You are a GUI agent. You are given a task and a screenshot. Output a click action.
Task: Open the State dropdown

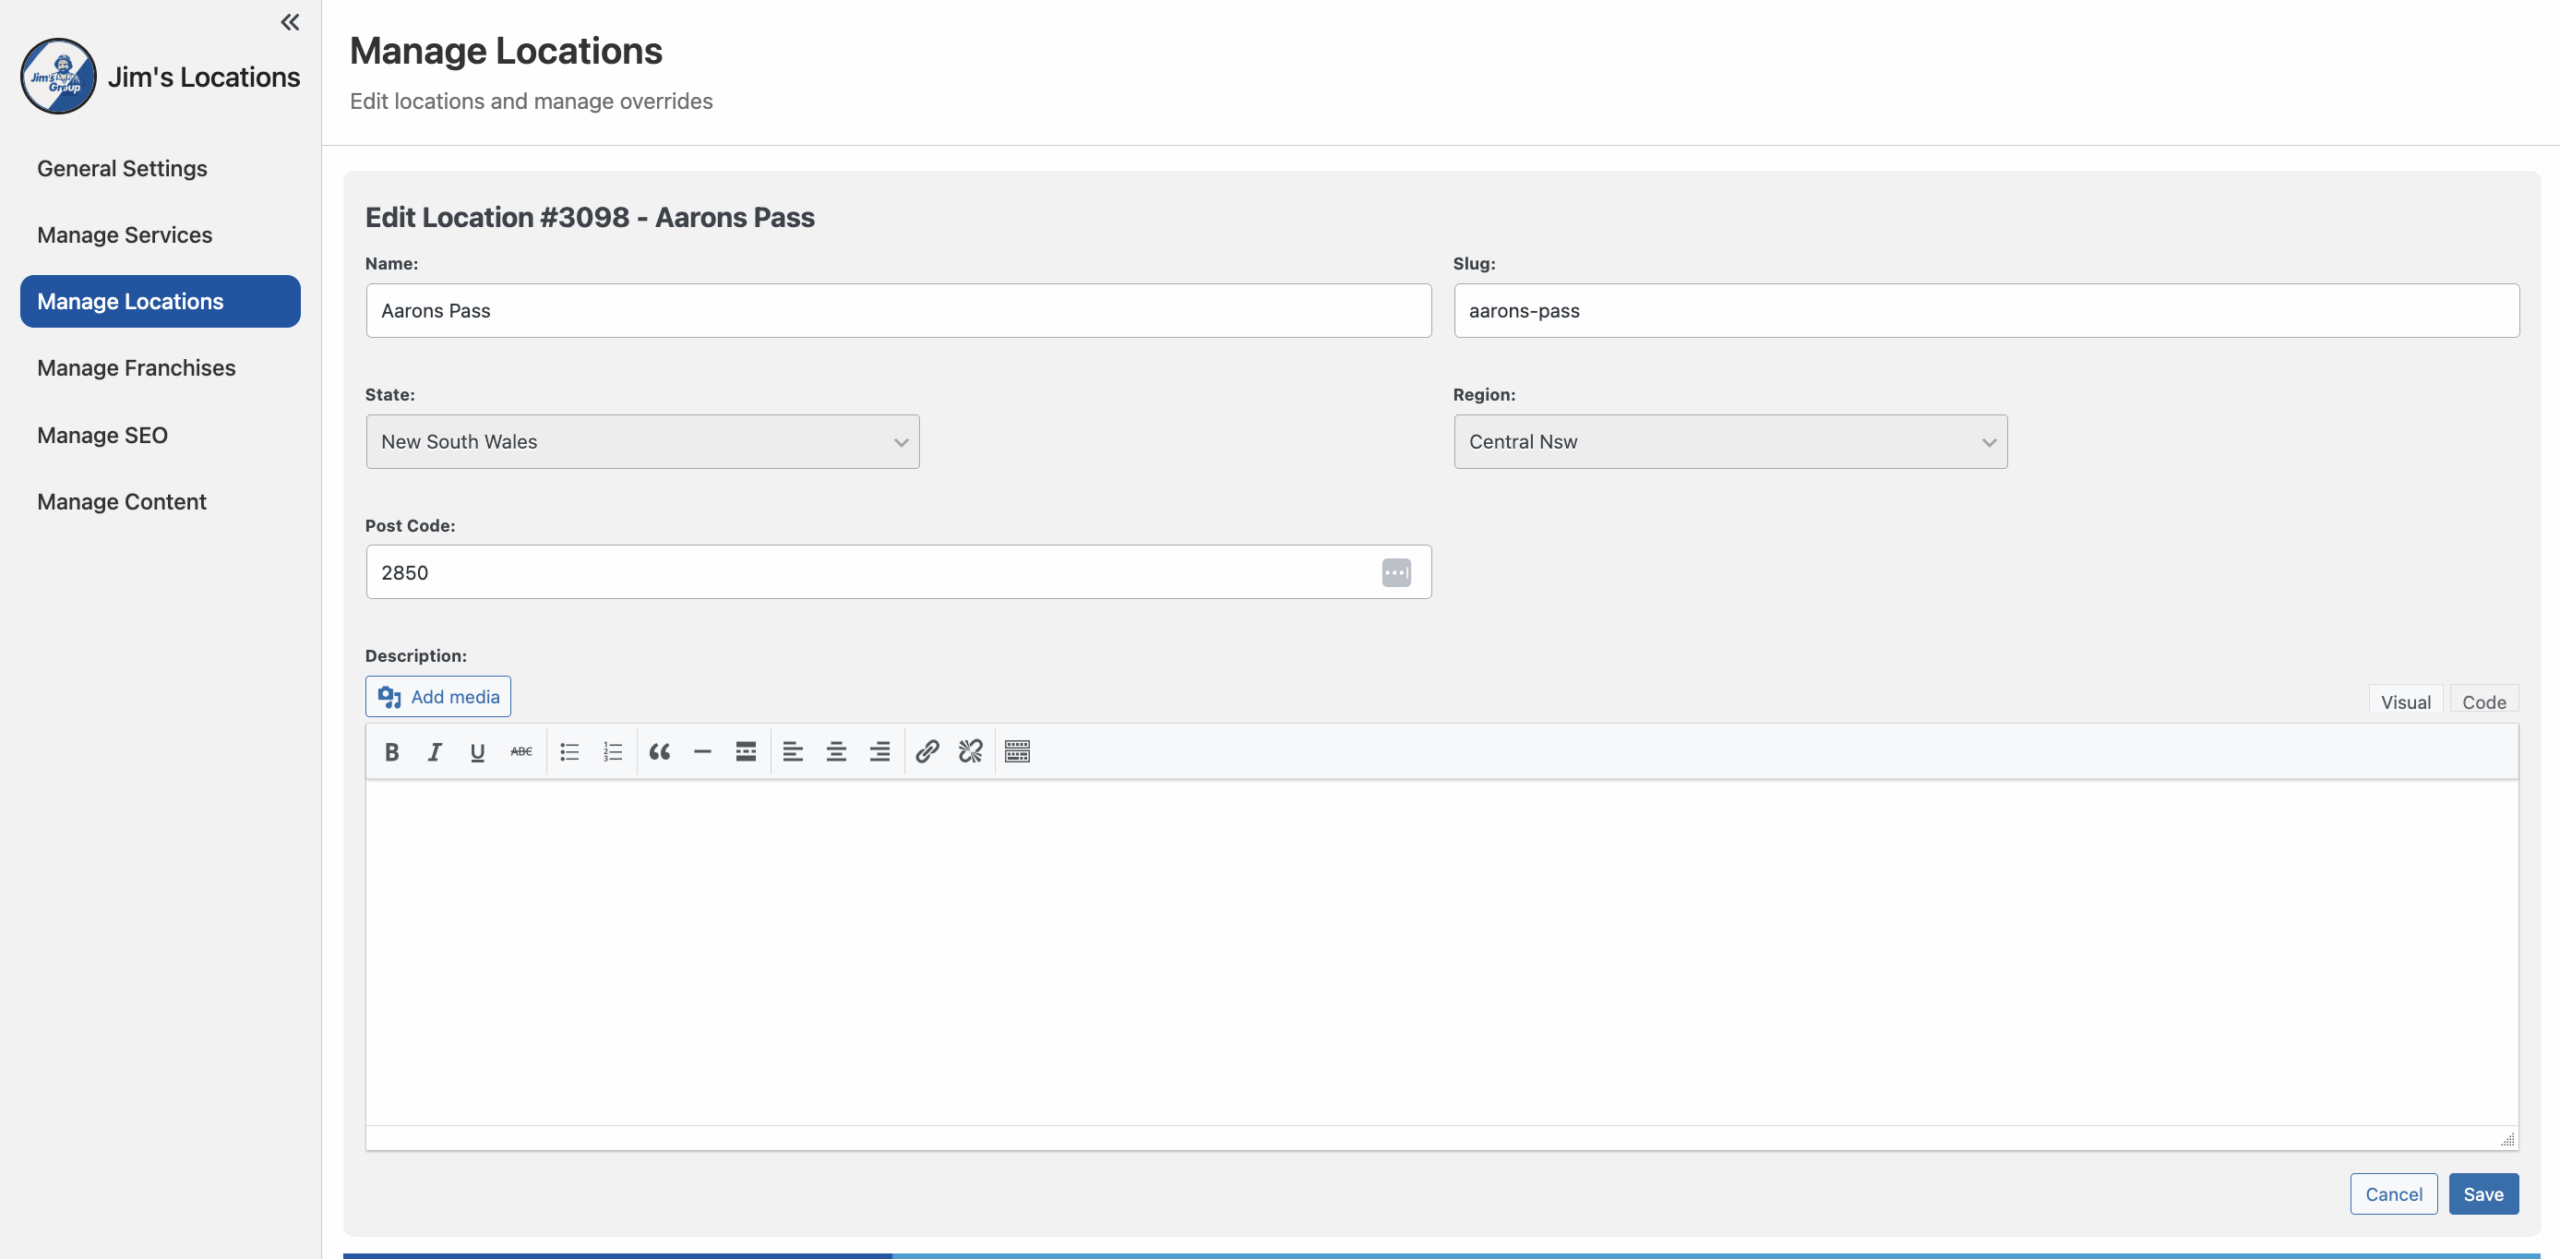642,442
